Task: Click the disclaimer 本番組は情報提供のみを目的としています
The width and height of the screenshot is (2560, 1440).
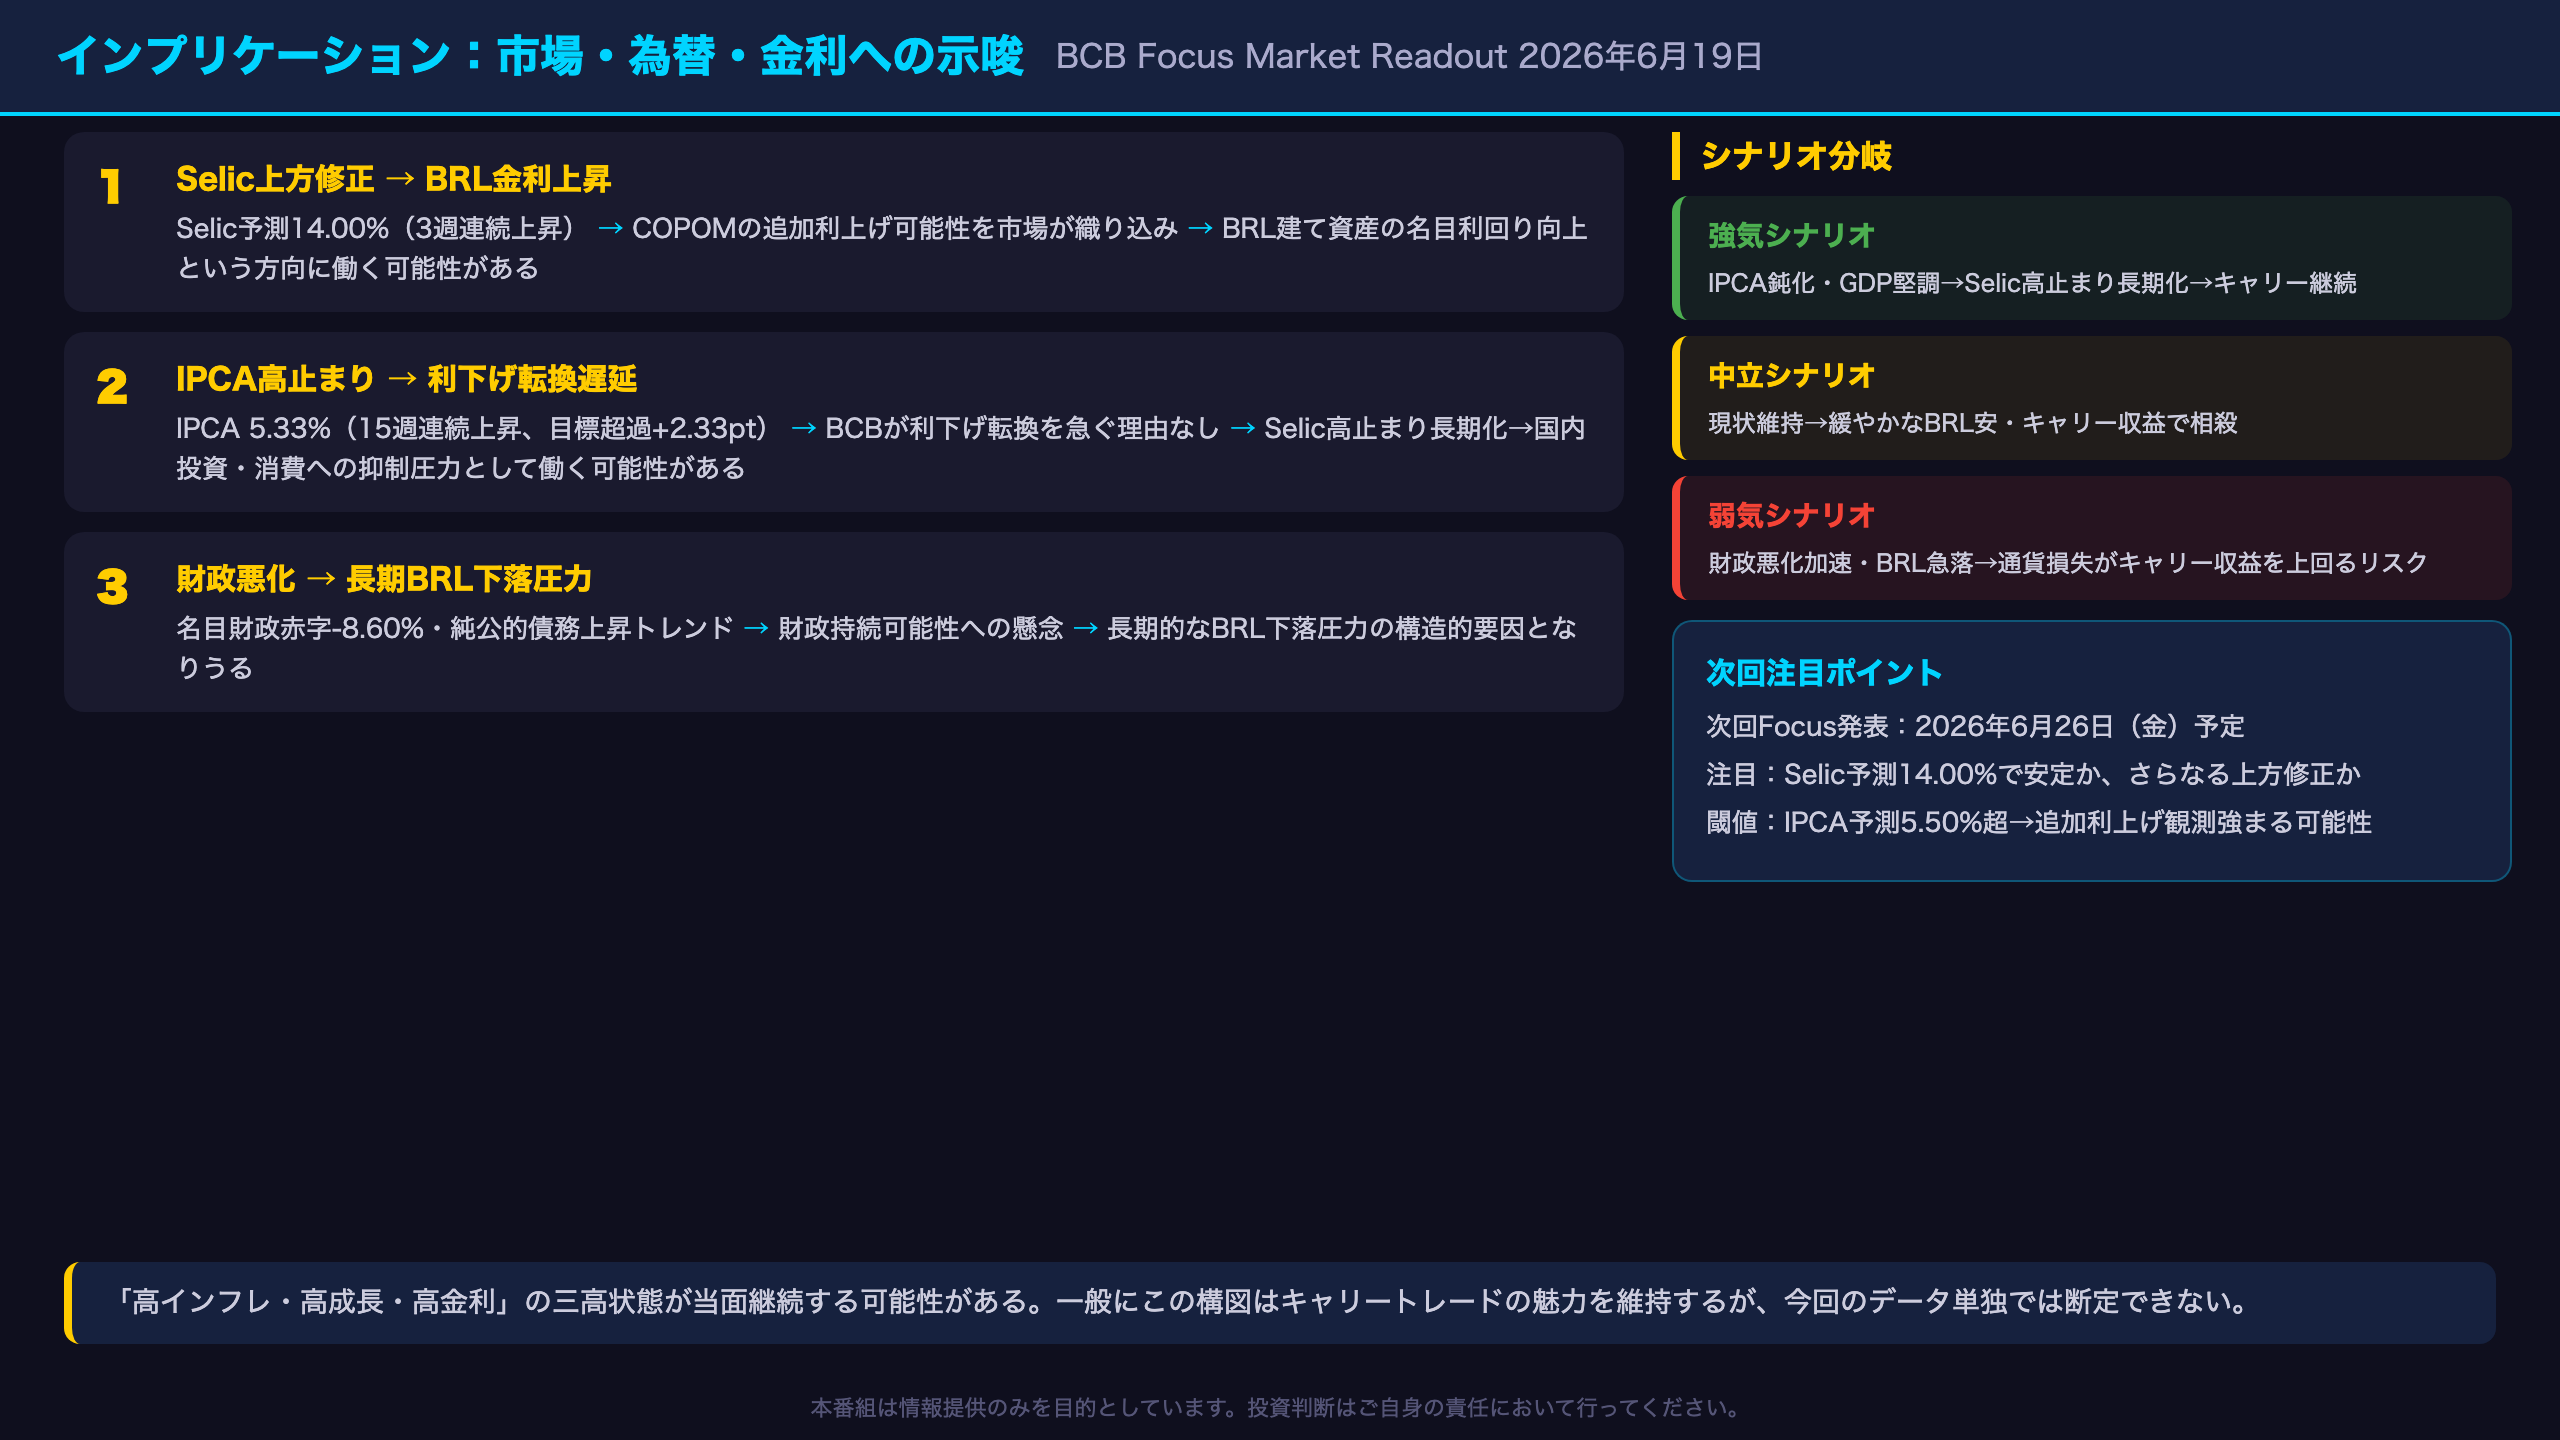Action: (x=1279, y=1408)
